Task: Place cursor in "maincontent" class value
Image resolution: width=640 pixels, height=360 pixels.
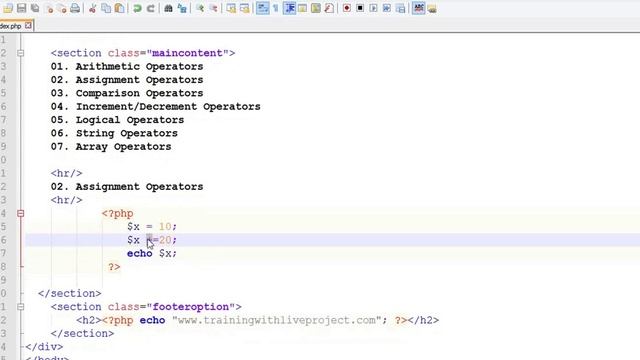Action: tap(187, 53)
